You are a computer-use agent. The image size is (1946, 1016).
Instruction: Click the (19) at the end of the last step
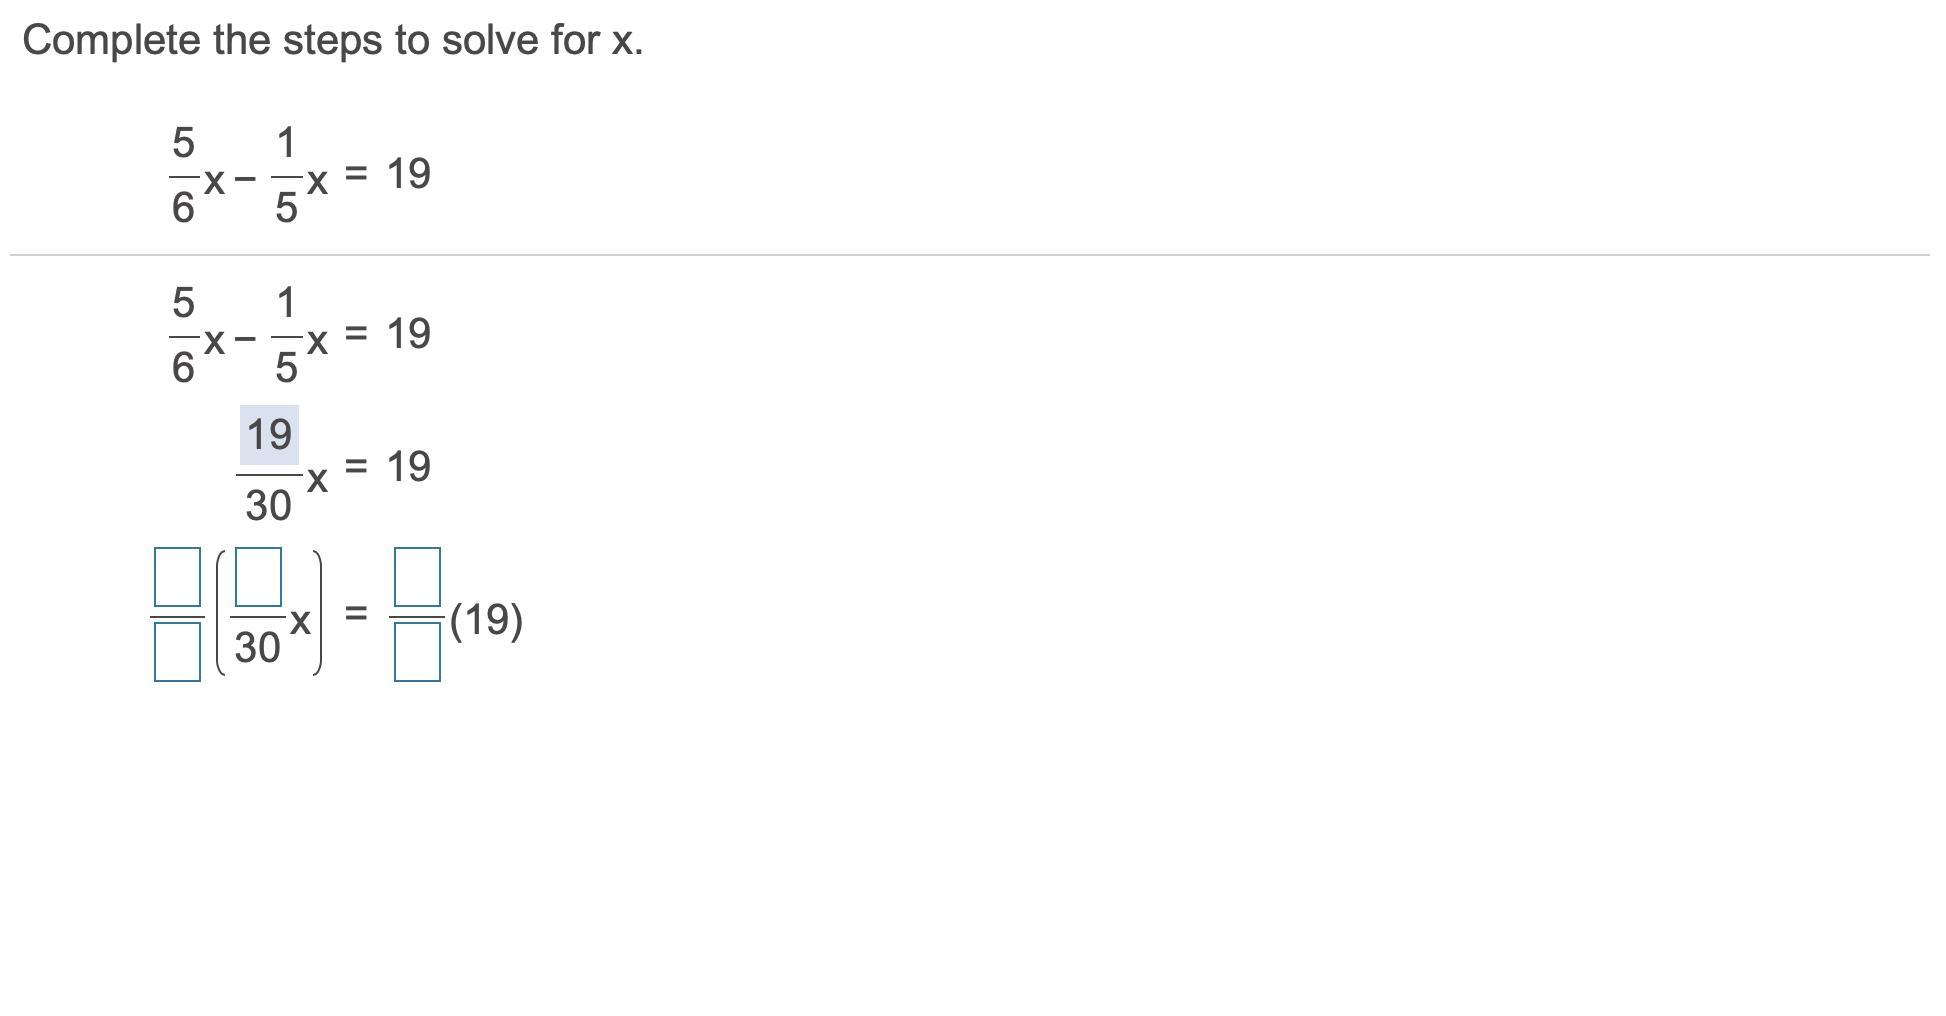tap(486, 620)
